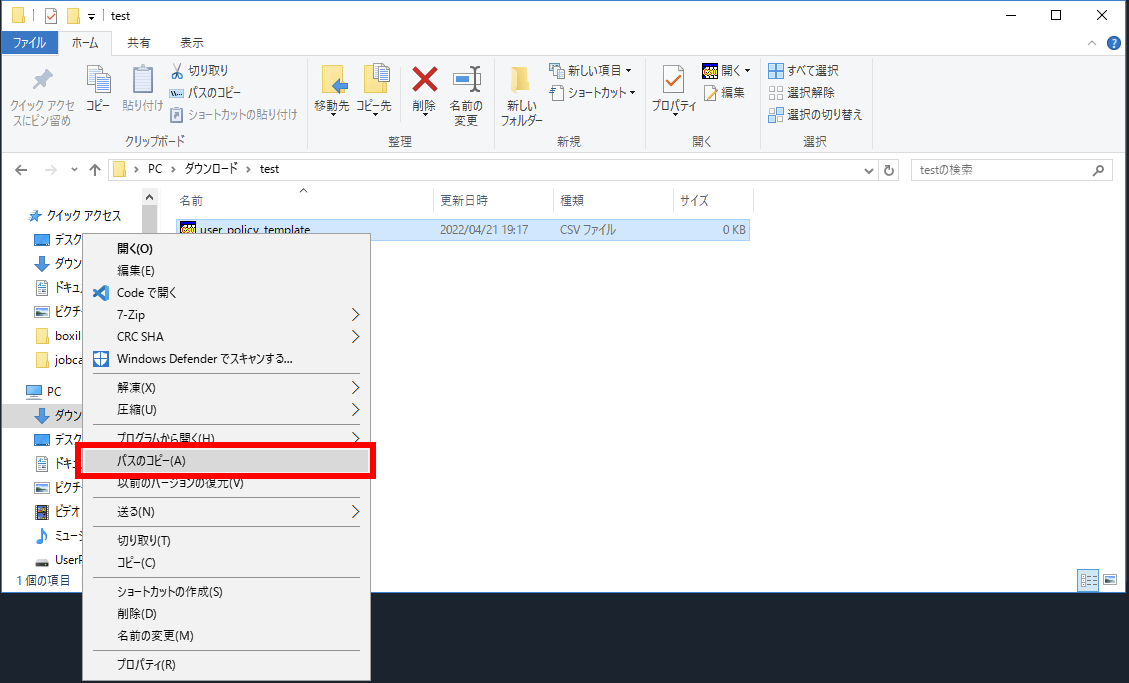Choose コピー(C) in context menu
Image resolution: width=1129 pixels, height=683 pixels.
(227, 563)
